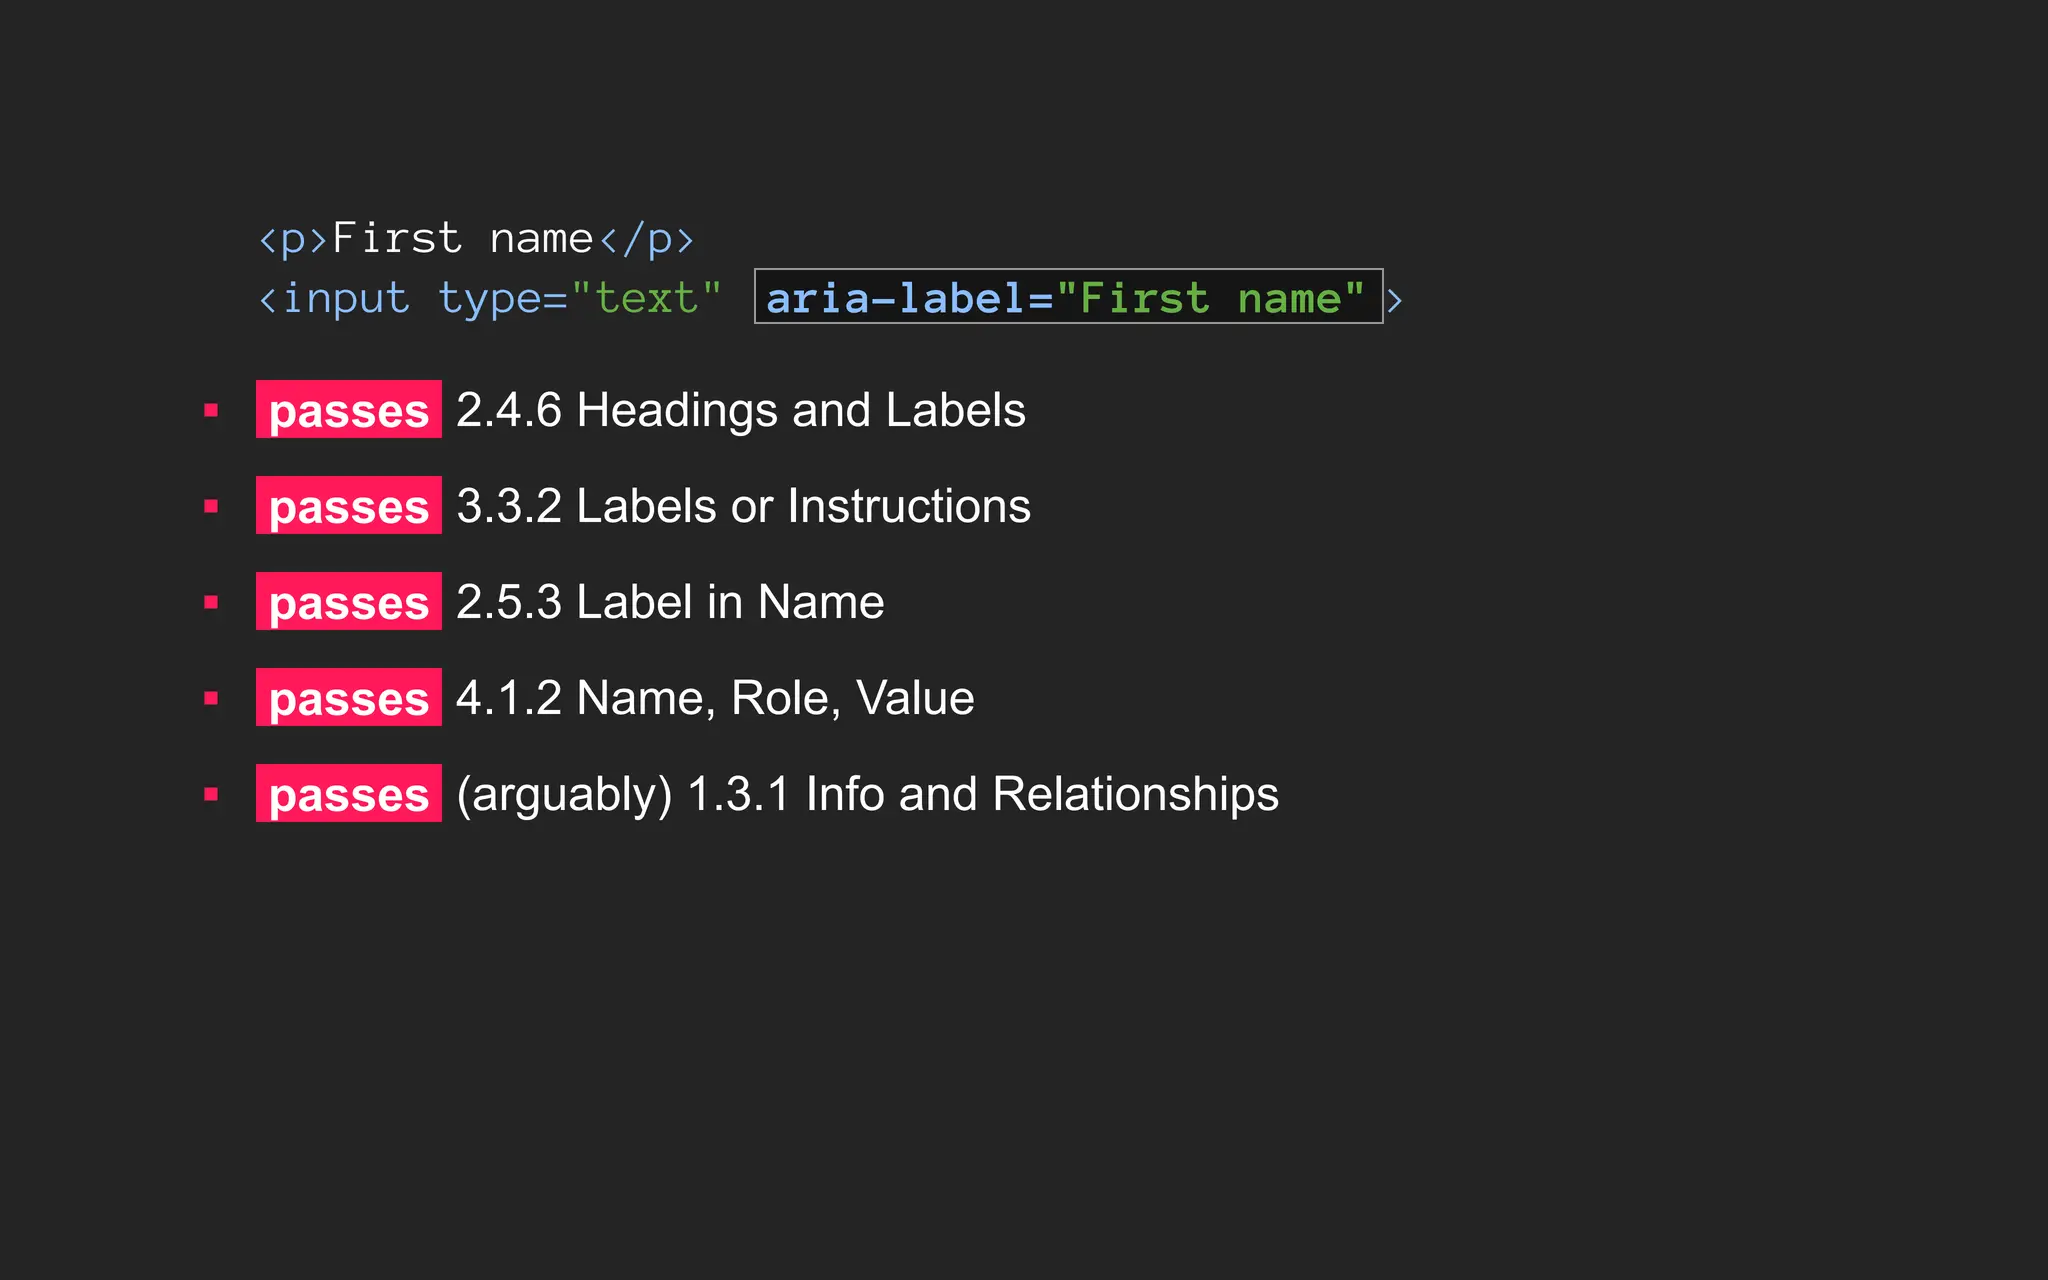Click the text '3.3.2 Labels or Instructions'

(x=743, y=506)
